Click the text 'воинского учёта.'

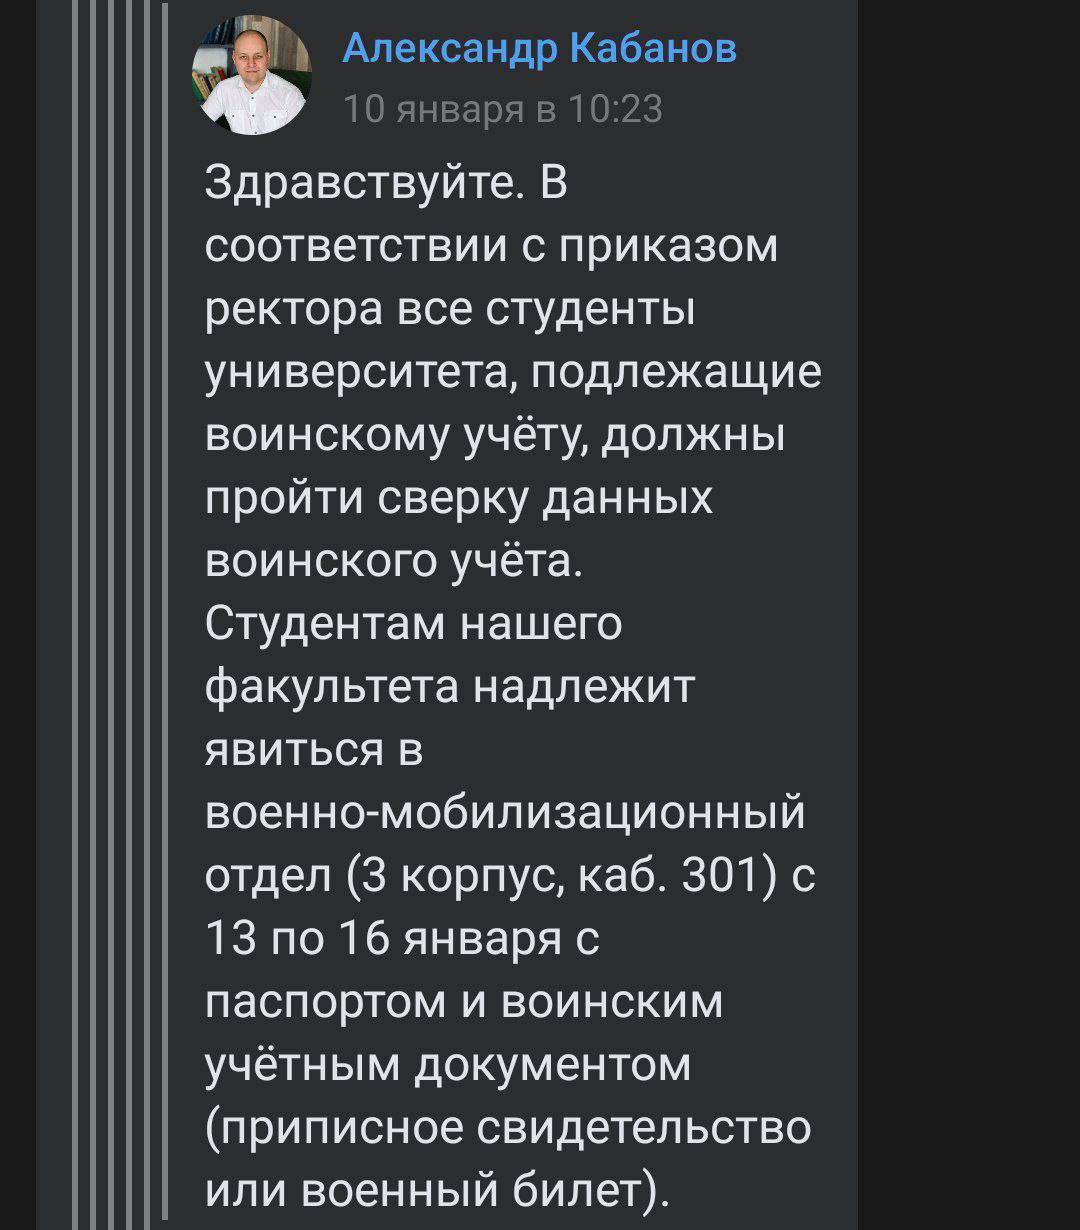(393, 561)
